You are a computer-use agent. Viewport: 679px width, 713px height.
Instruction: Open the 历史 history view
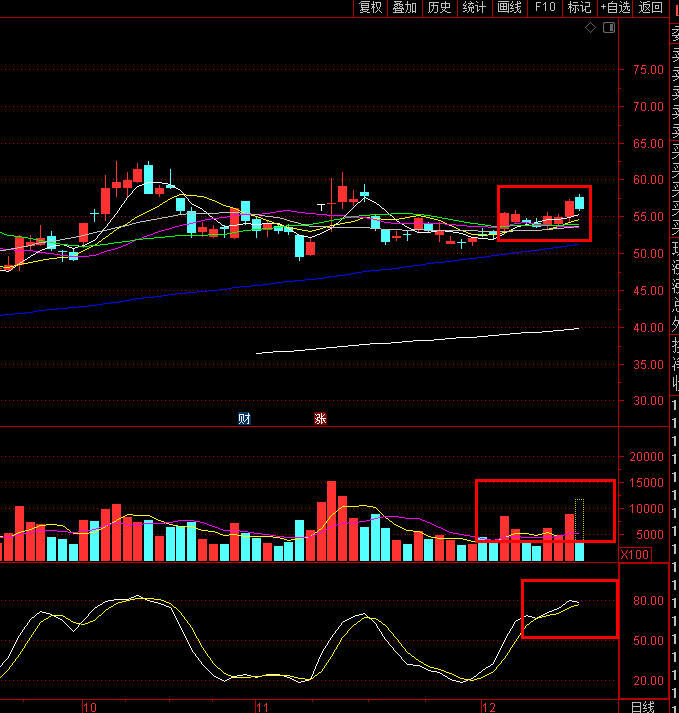(x=440, y=8)
